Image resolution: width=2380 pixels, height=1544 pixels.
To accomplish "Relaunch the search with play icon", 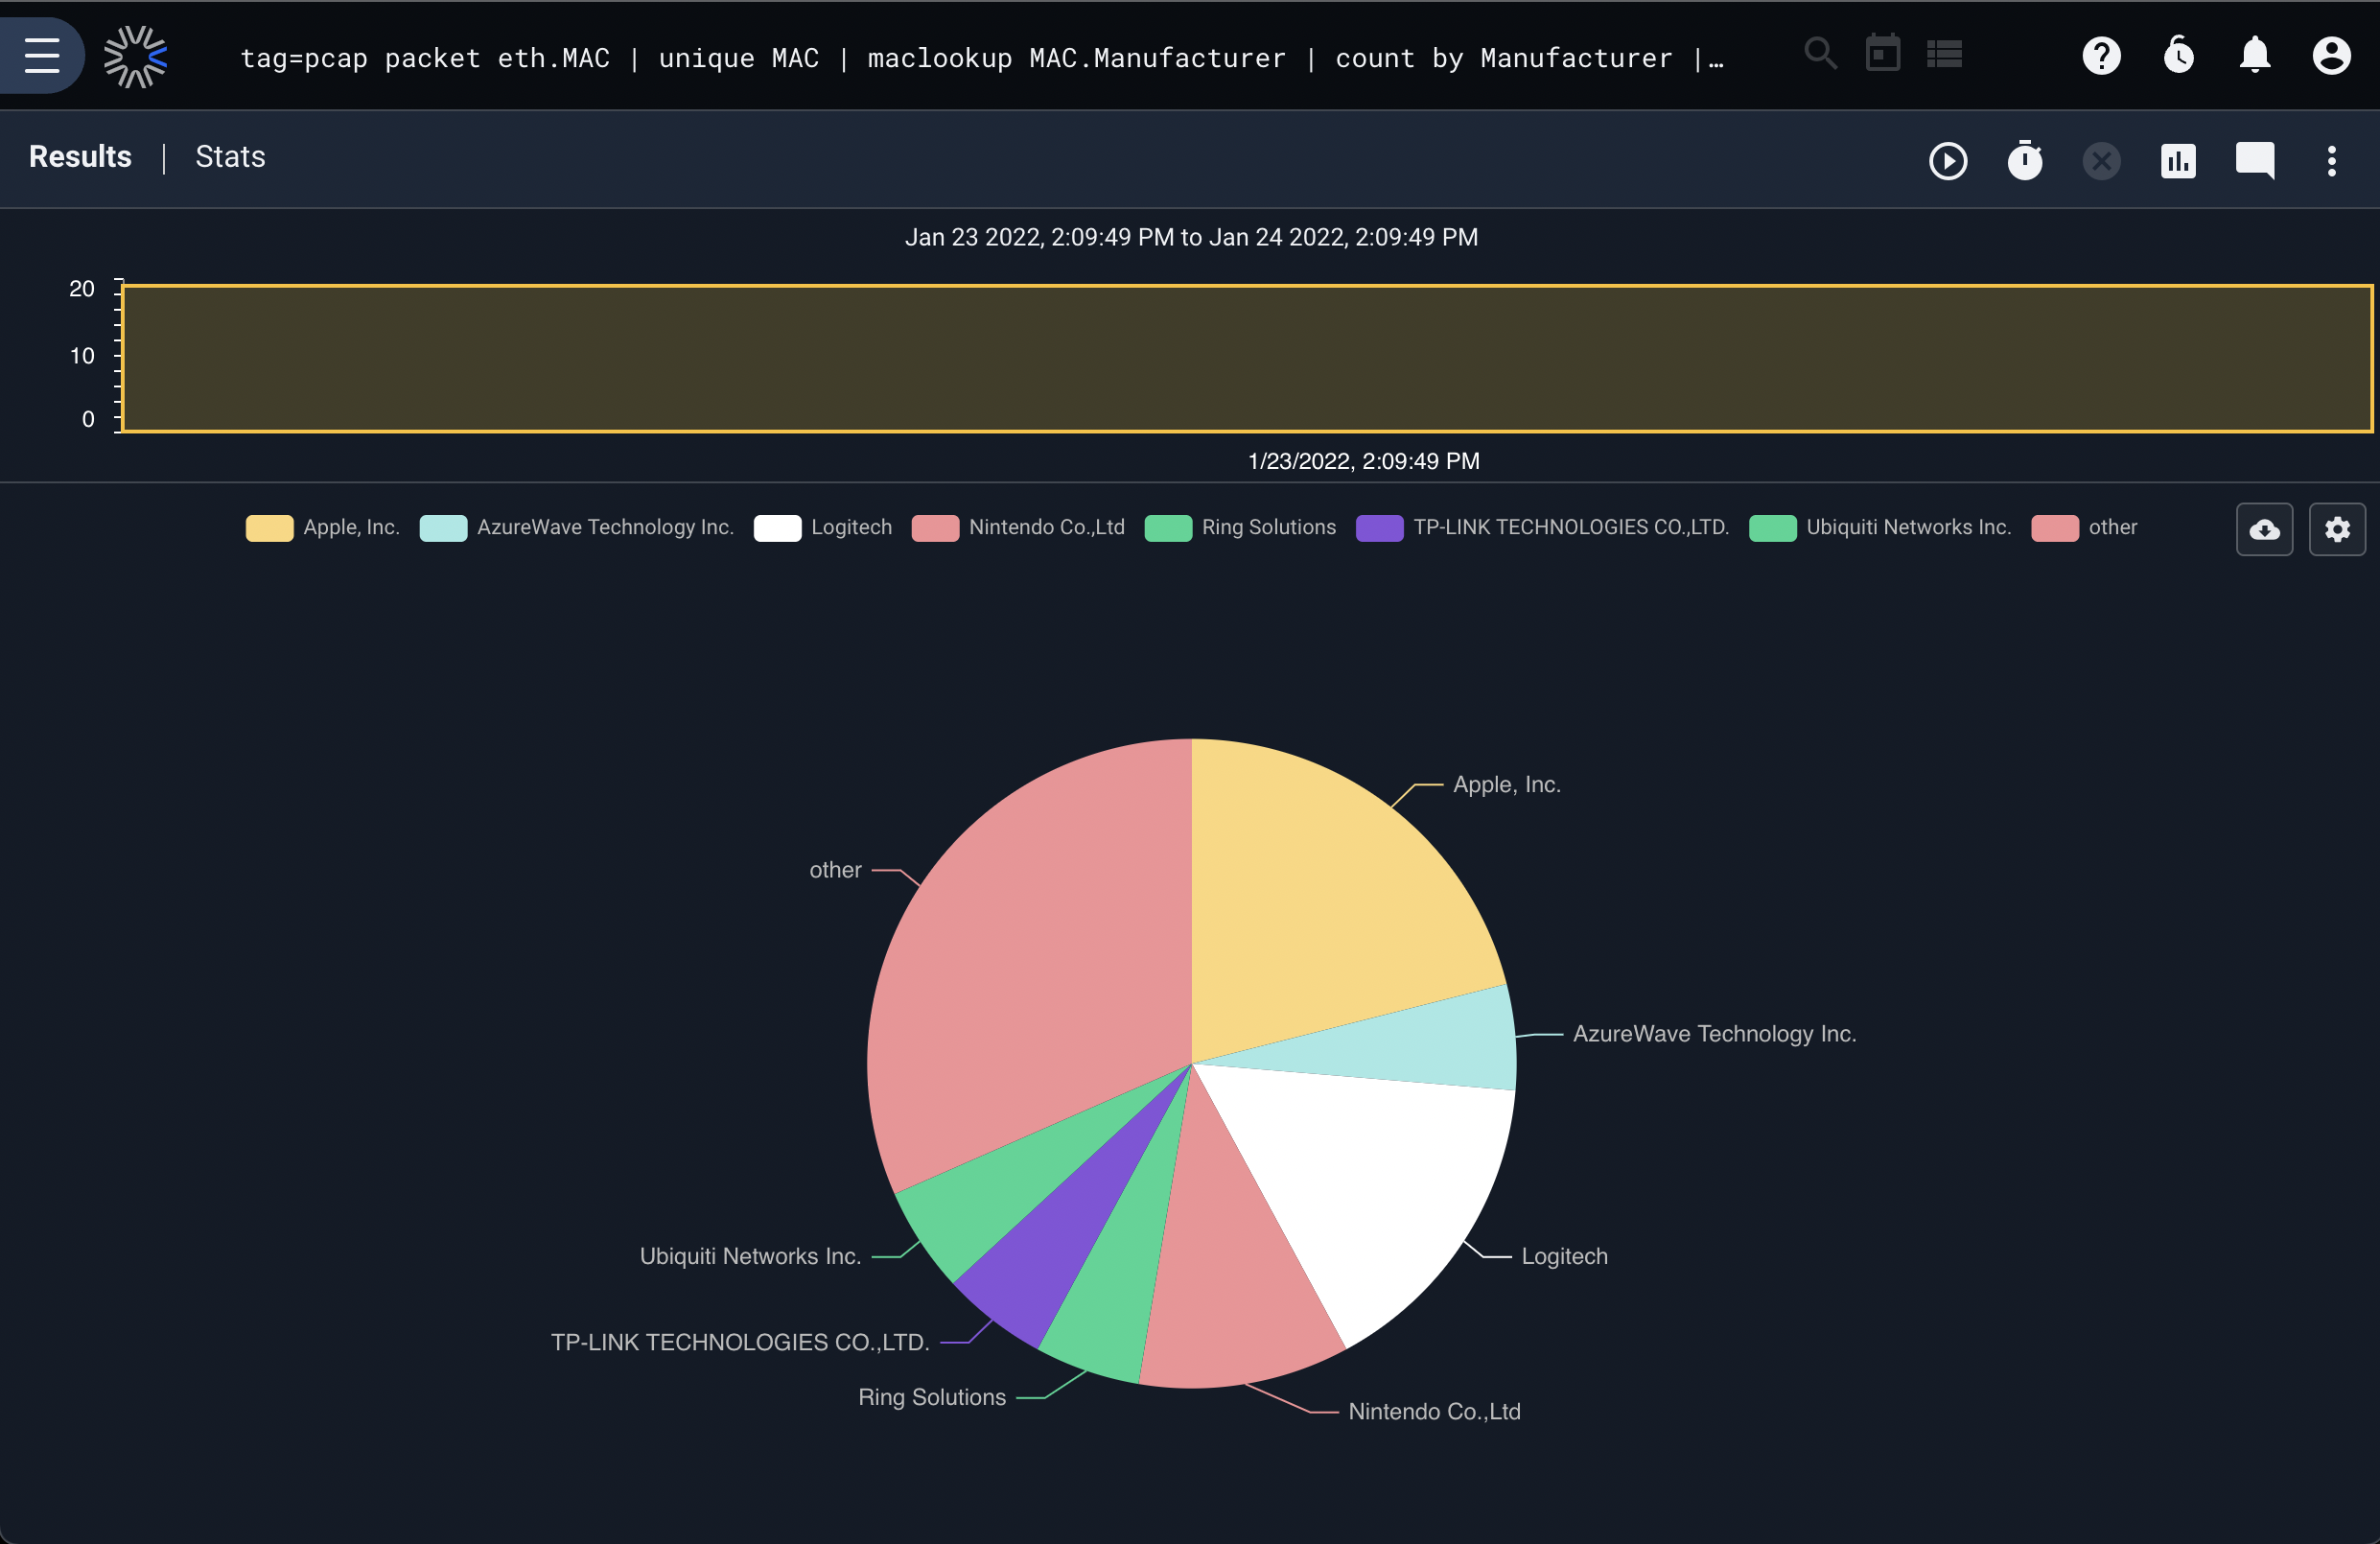I will (1947, 161).
